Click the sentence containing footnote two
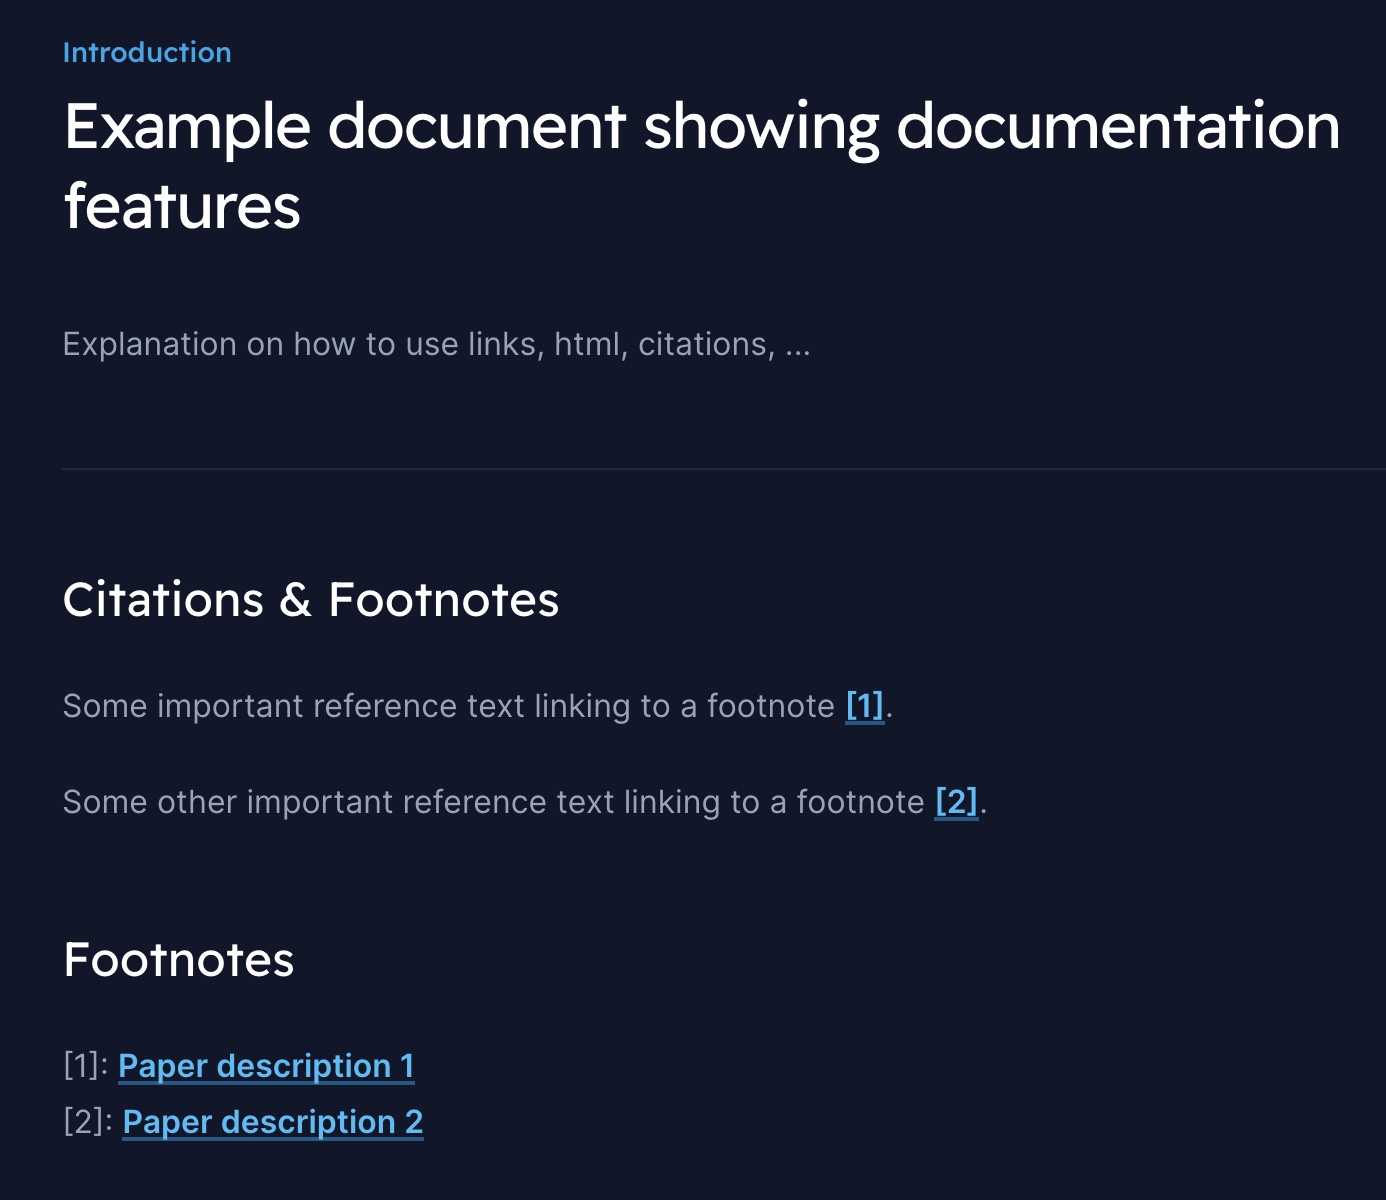 (x=490, y=801)
